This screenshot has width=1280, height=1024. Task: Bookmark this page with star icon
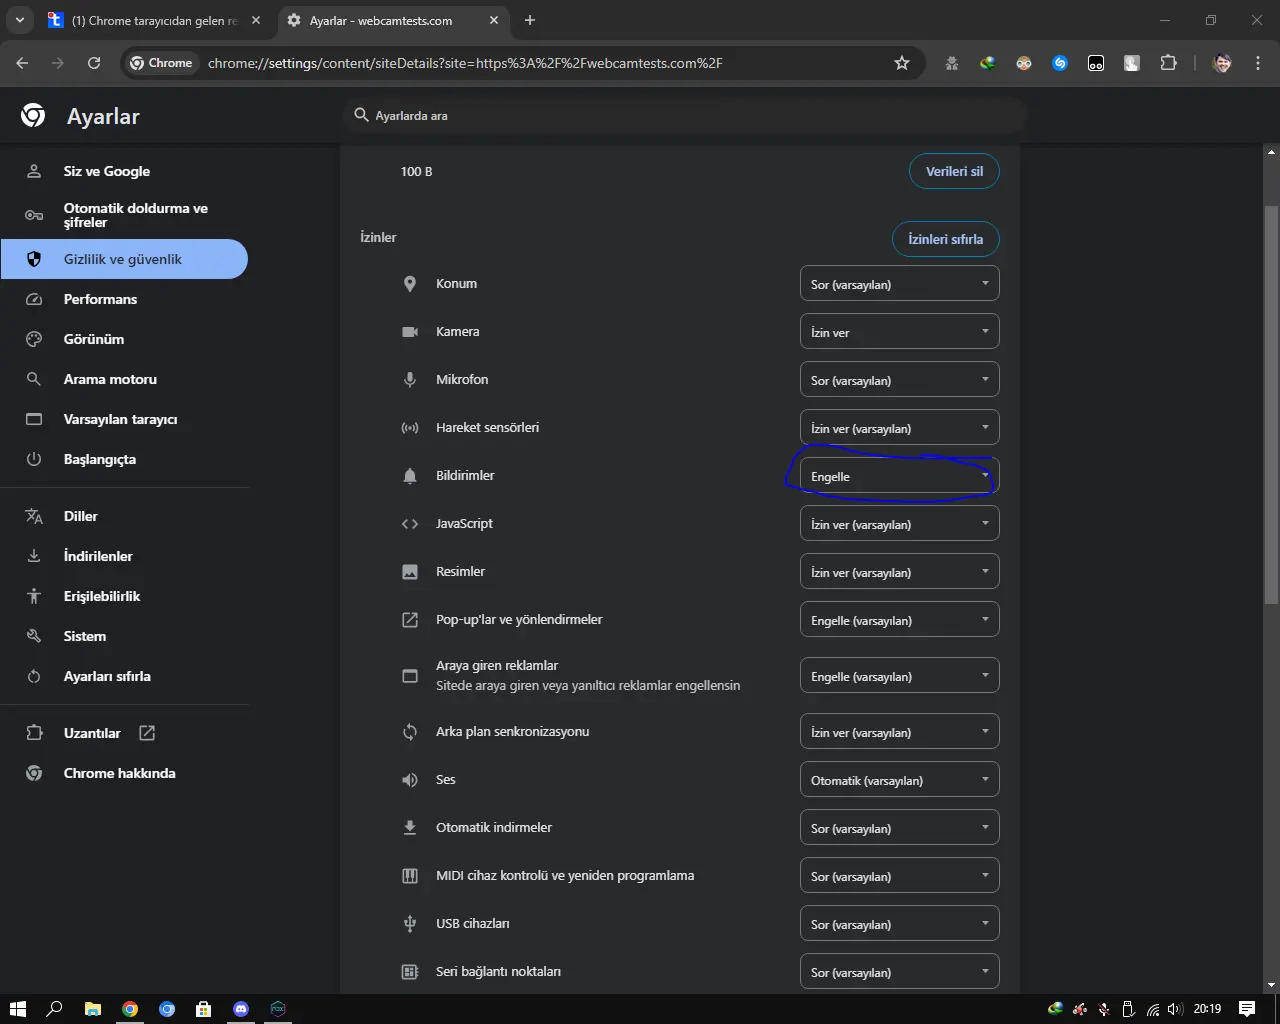point(902,63)
